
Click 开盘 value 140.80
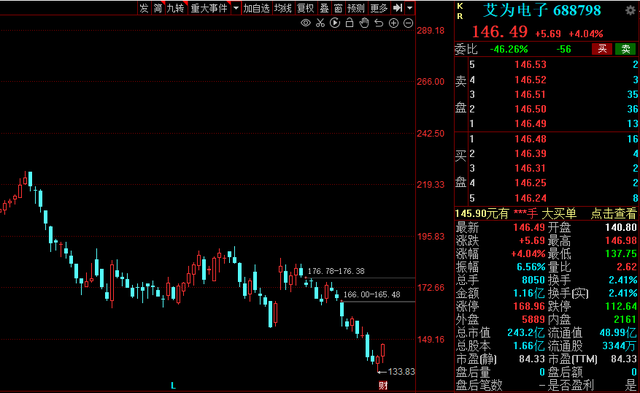(x=620, y=227)
